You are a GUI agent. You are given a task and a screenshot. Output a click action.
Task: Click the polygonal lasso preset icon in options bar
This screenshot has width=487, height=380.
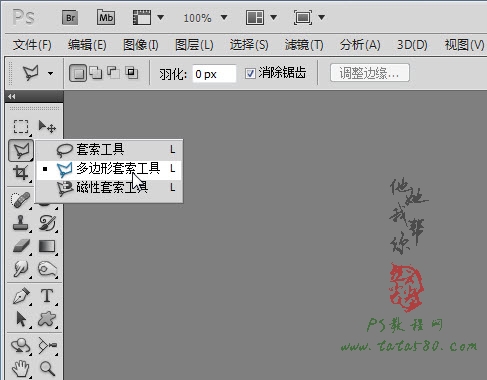(31, 73)
